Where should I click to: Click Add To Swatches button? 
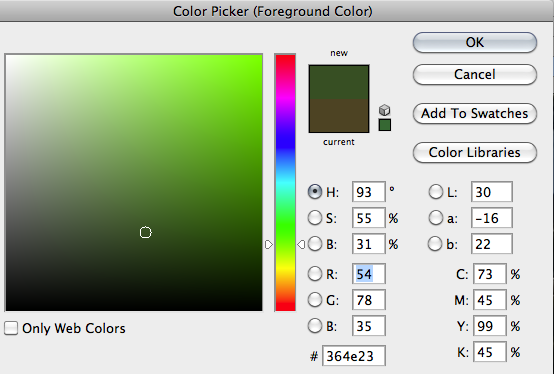(475, 113)
